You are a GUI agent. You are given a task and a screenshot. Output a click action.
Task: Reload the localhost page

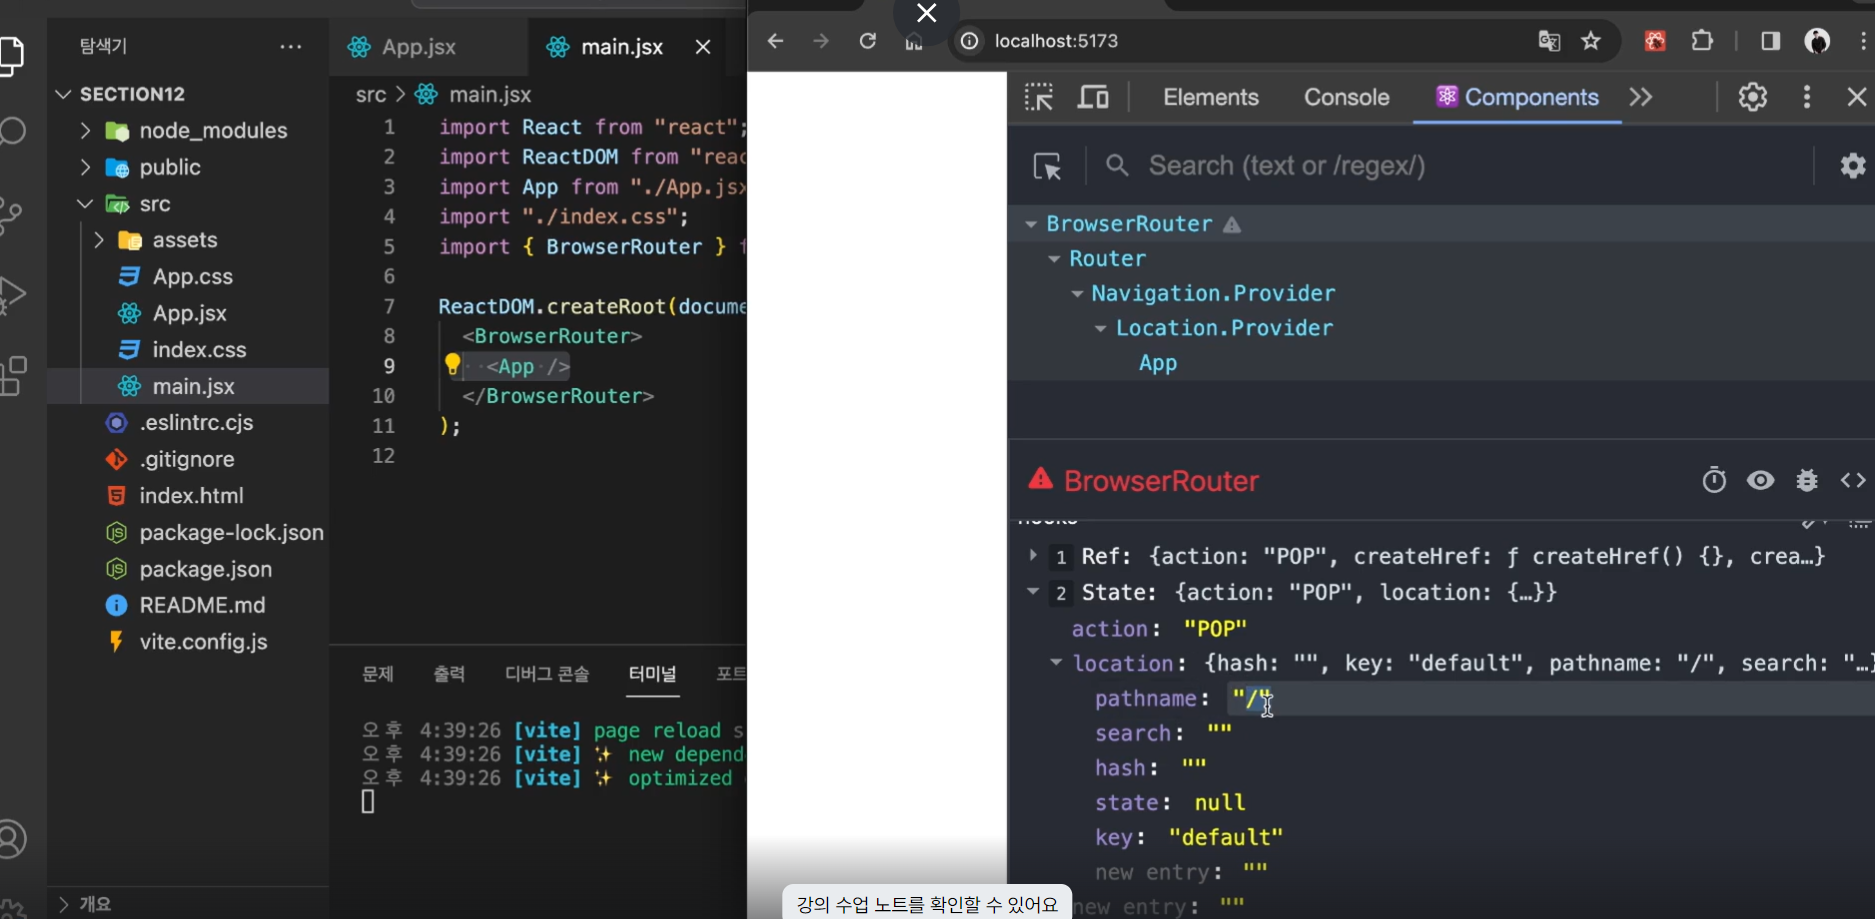(x=868, y=41)
